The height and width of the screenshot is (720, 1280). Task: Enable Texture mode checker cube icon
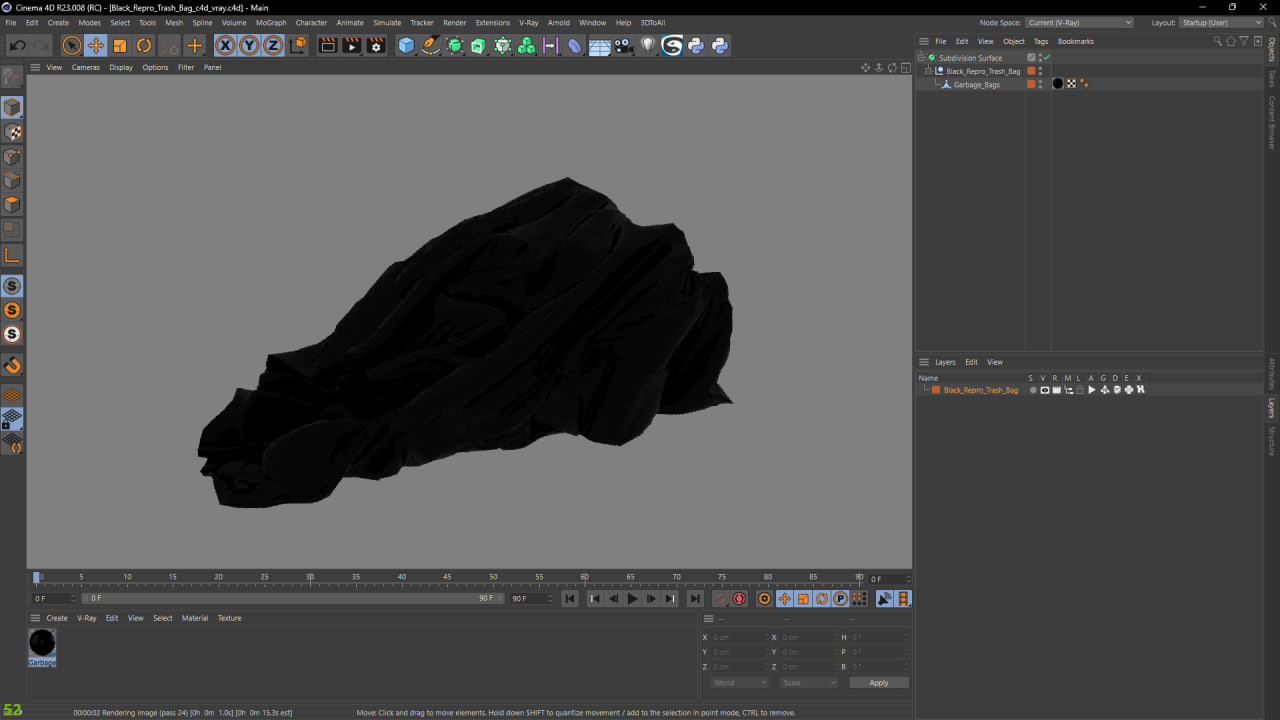point(12,132)
